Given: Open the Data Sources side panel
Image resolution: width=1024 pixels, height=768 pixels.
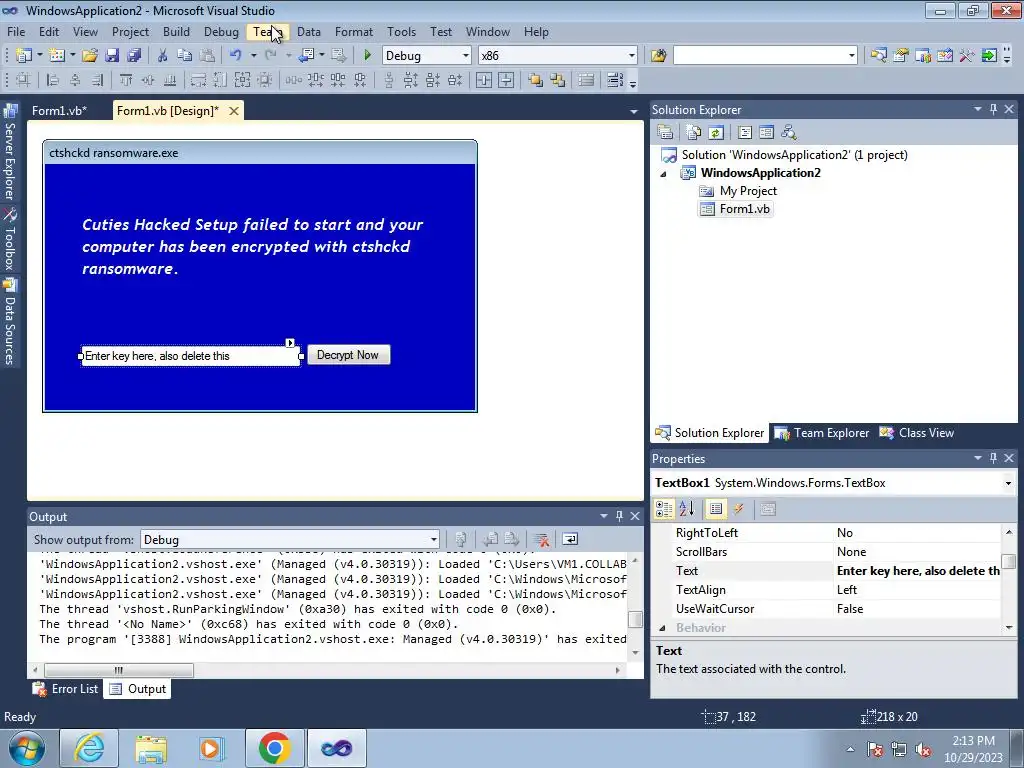Looking at the screenshot, I should click(10, 323).
